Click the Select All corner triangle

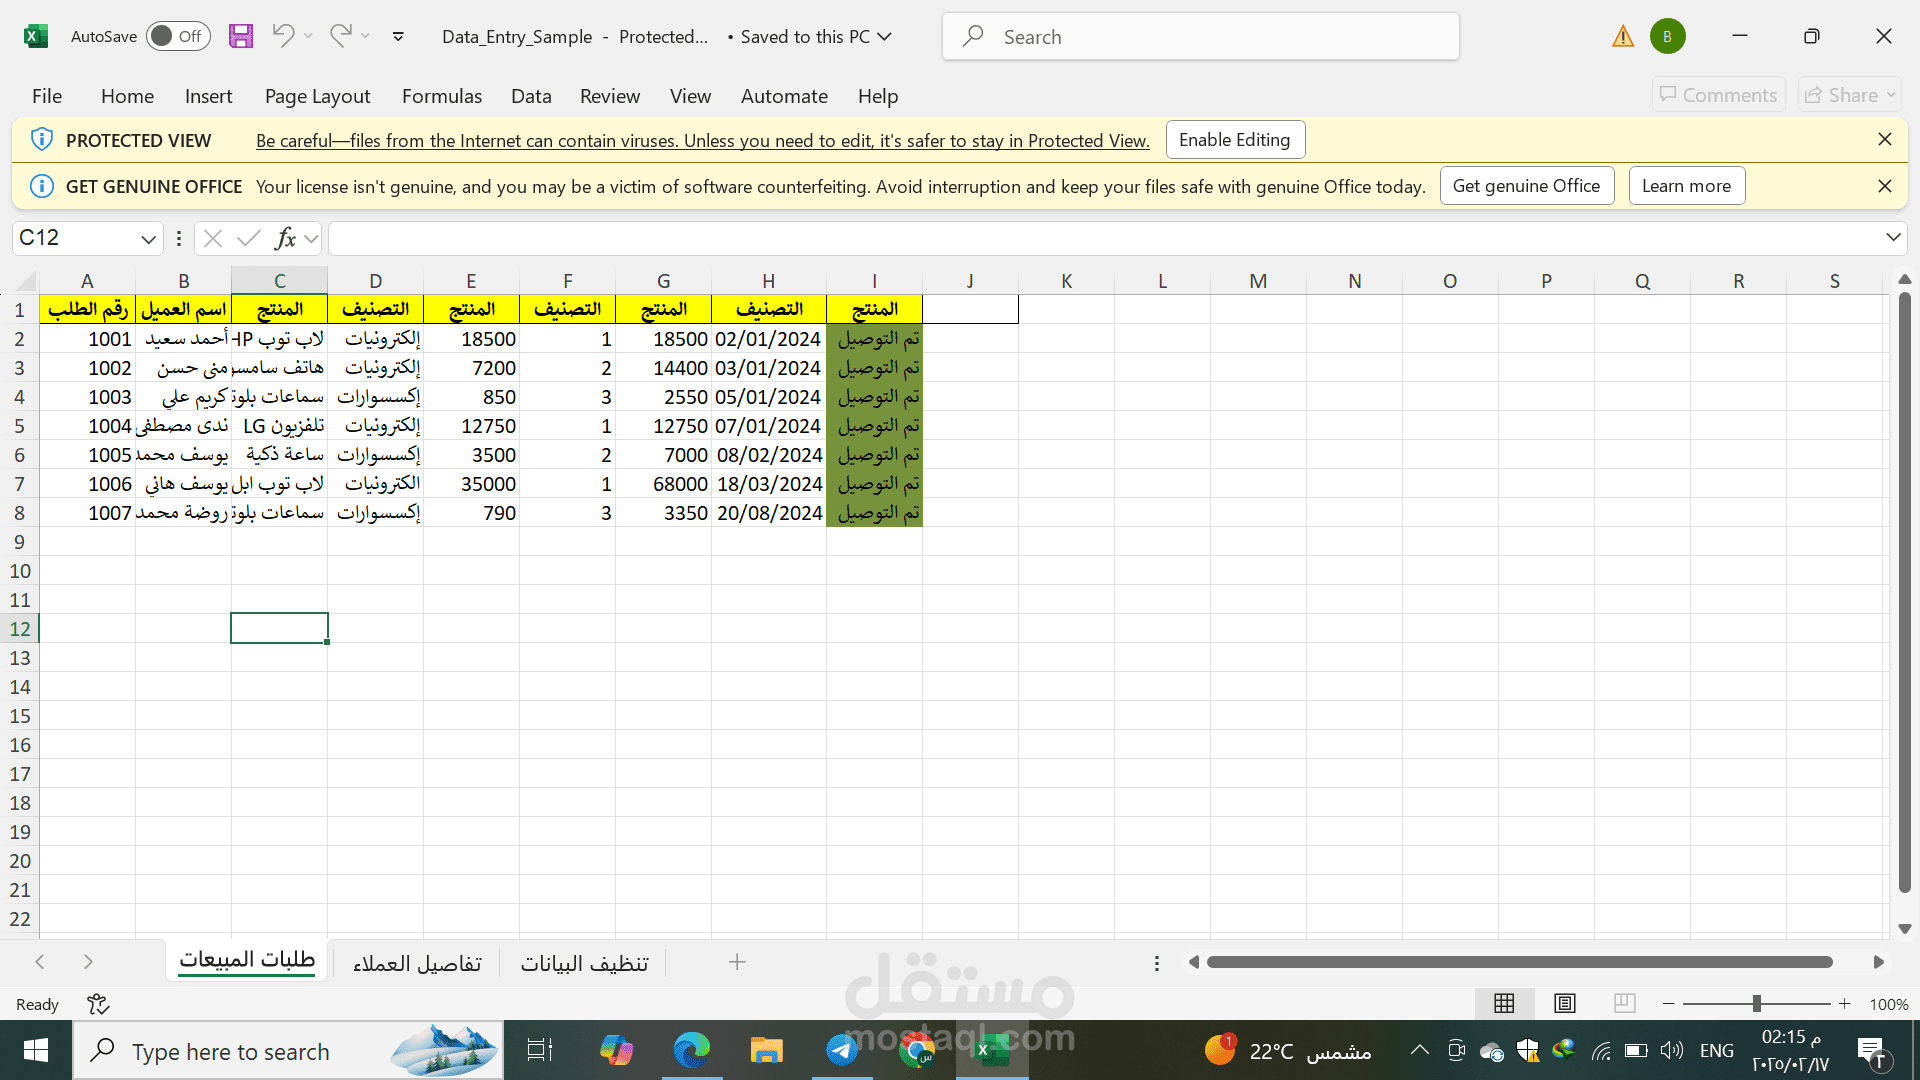point(27,281)
